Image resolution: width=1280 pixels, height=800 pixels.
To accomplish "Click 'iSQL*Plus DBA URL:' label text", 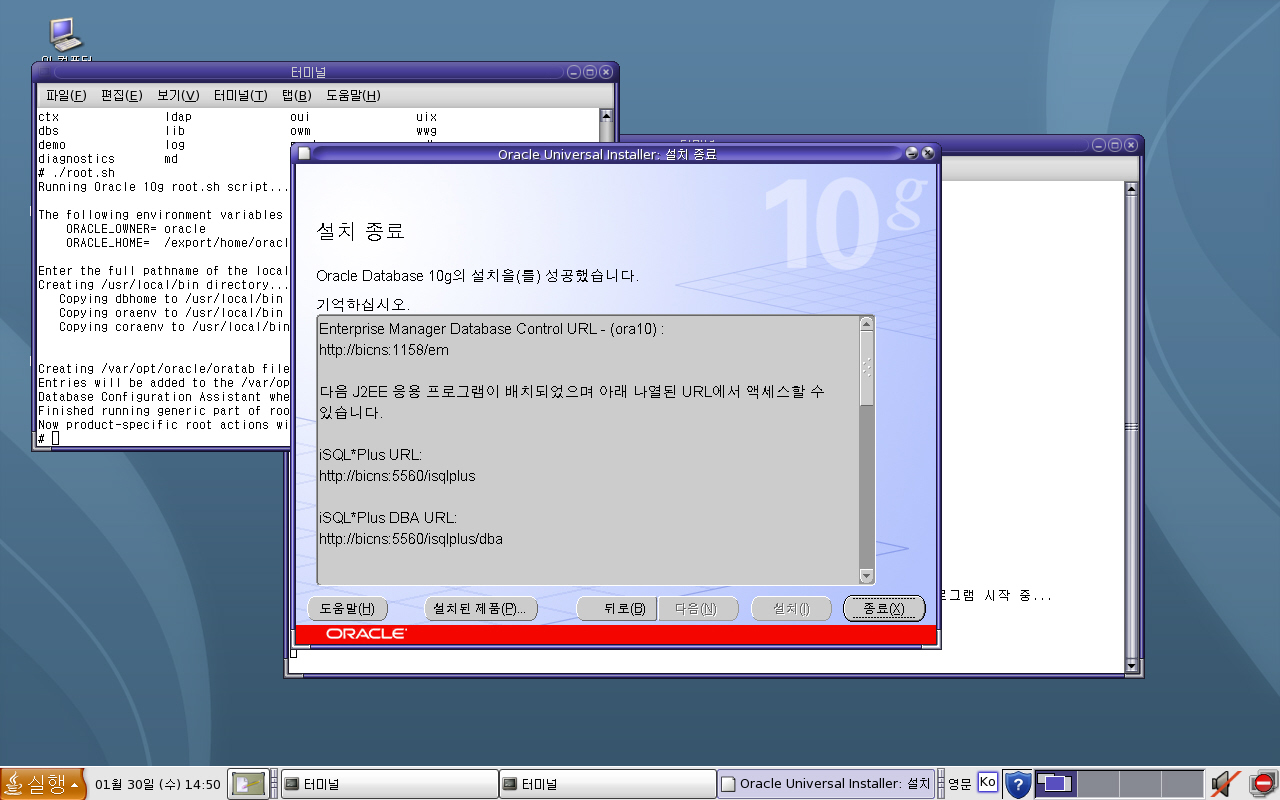I will [388, 518].
